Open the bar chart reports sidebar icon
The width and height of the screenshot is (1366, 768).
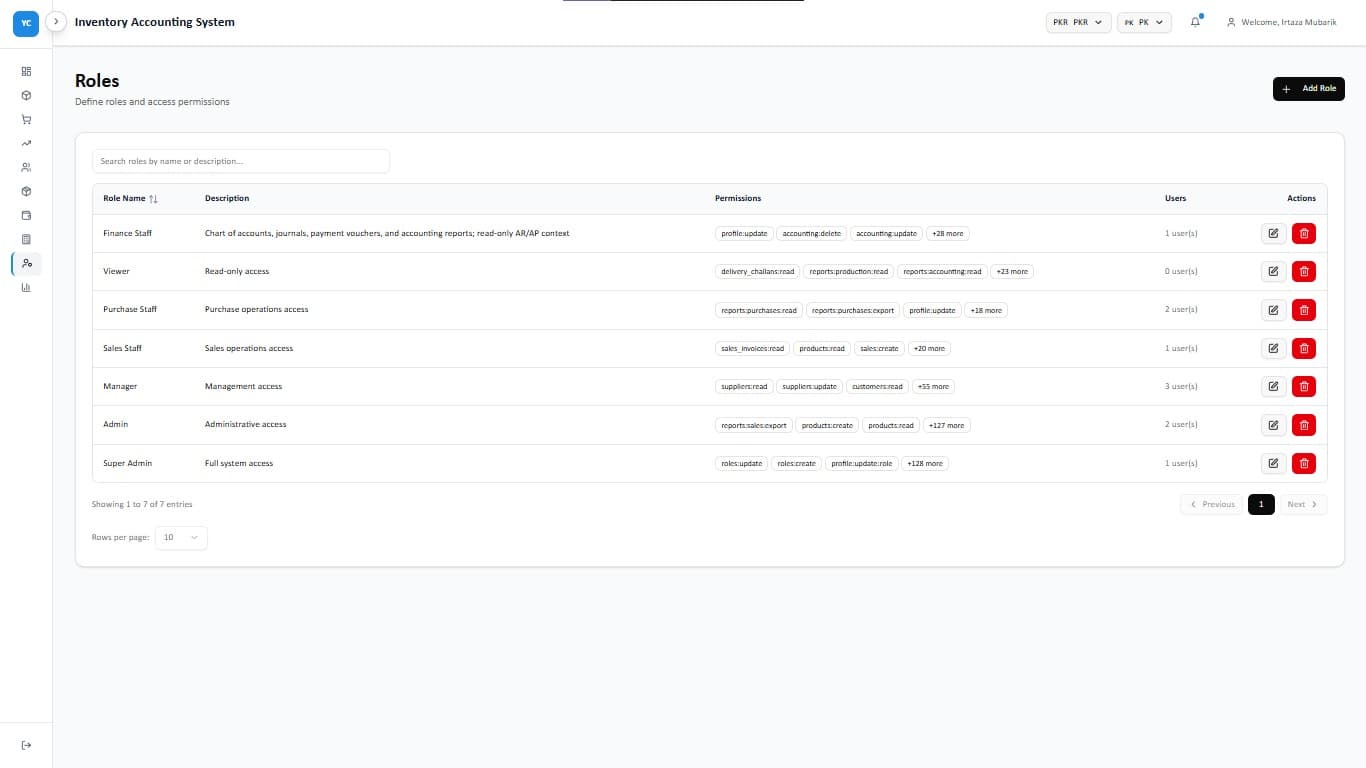26,287
